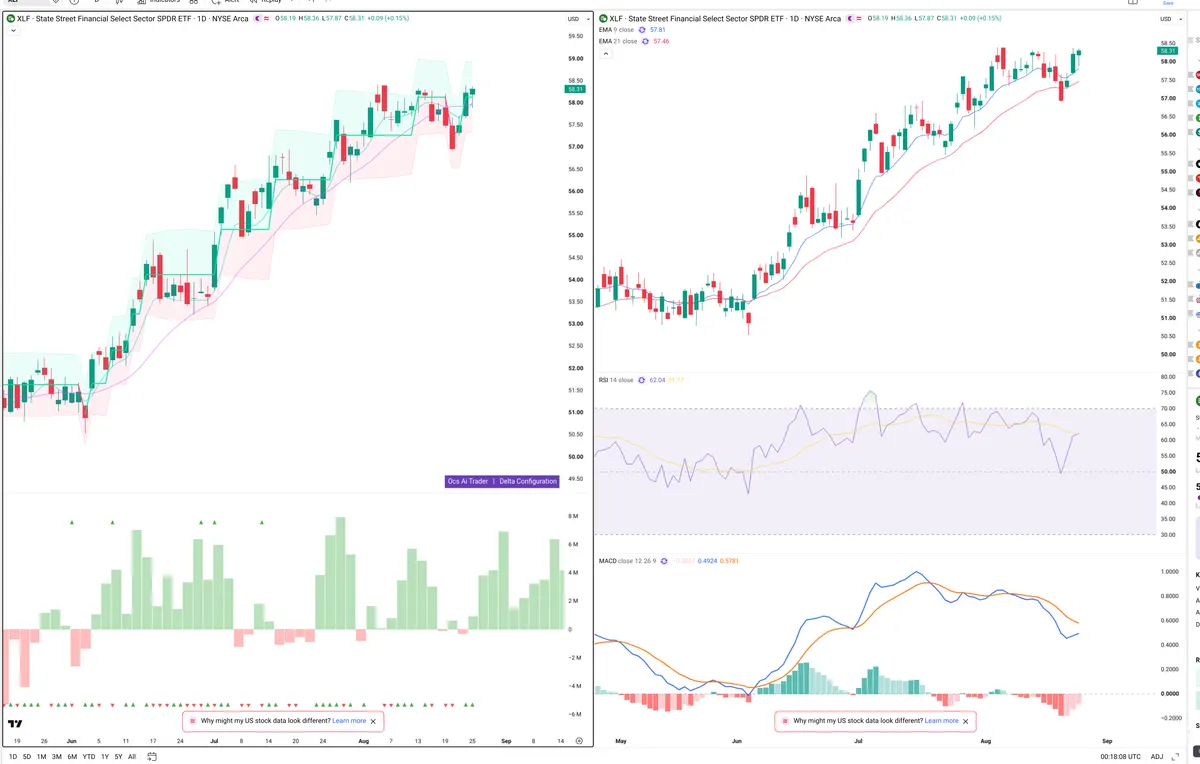Viewport: 1200px width, 764px height.
Task: Open the go-to-date calendar icon
Action: (x=151, y=757)
